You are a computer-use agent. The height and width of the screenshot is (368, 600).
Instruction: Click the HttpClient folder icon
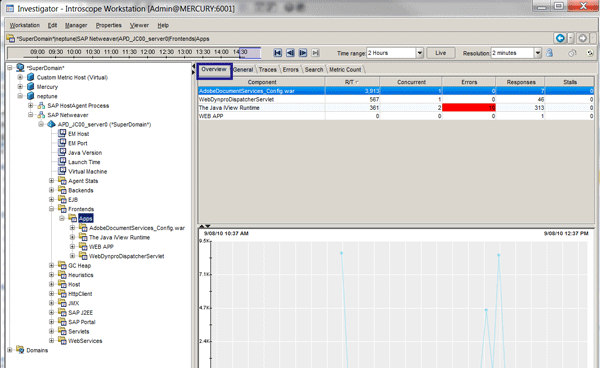62,293
